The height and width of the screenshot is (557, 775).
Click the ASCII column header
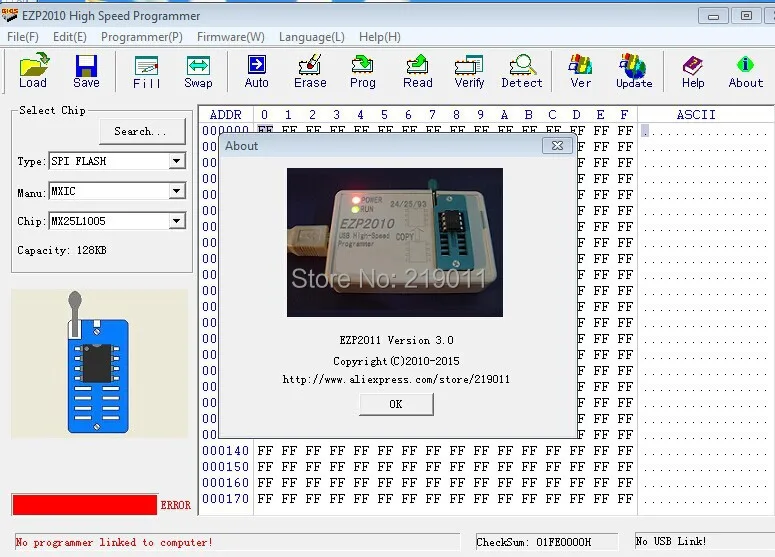pyautogui.click(x=695, y=115)
